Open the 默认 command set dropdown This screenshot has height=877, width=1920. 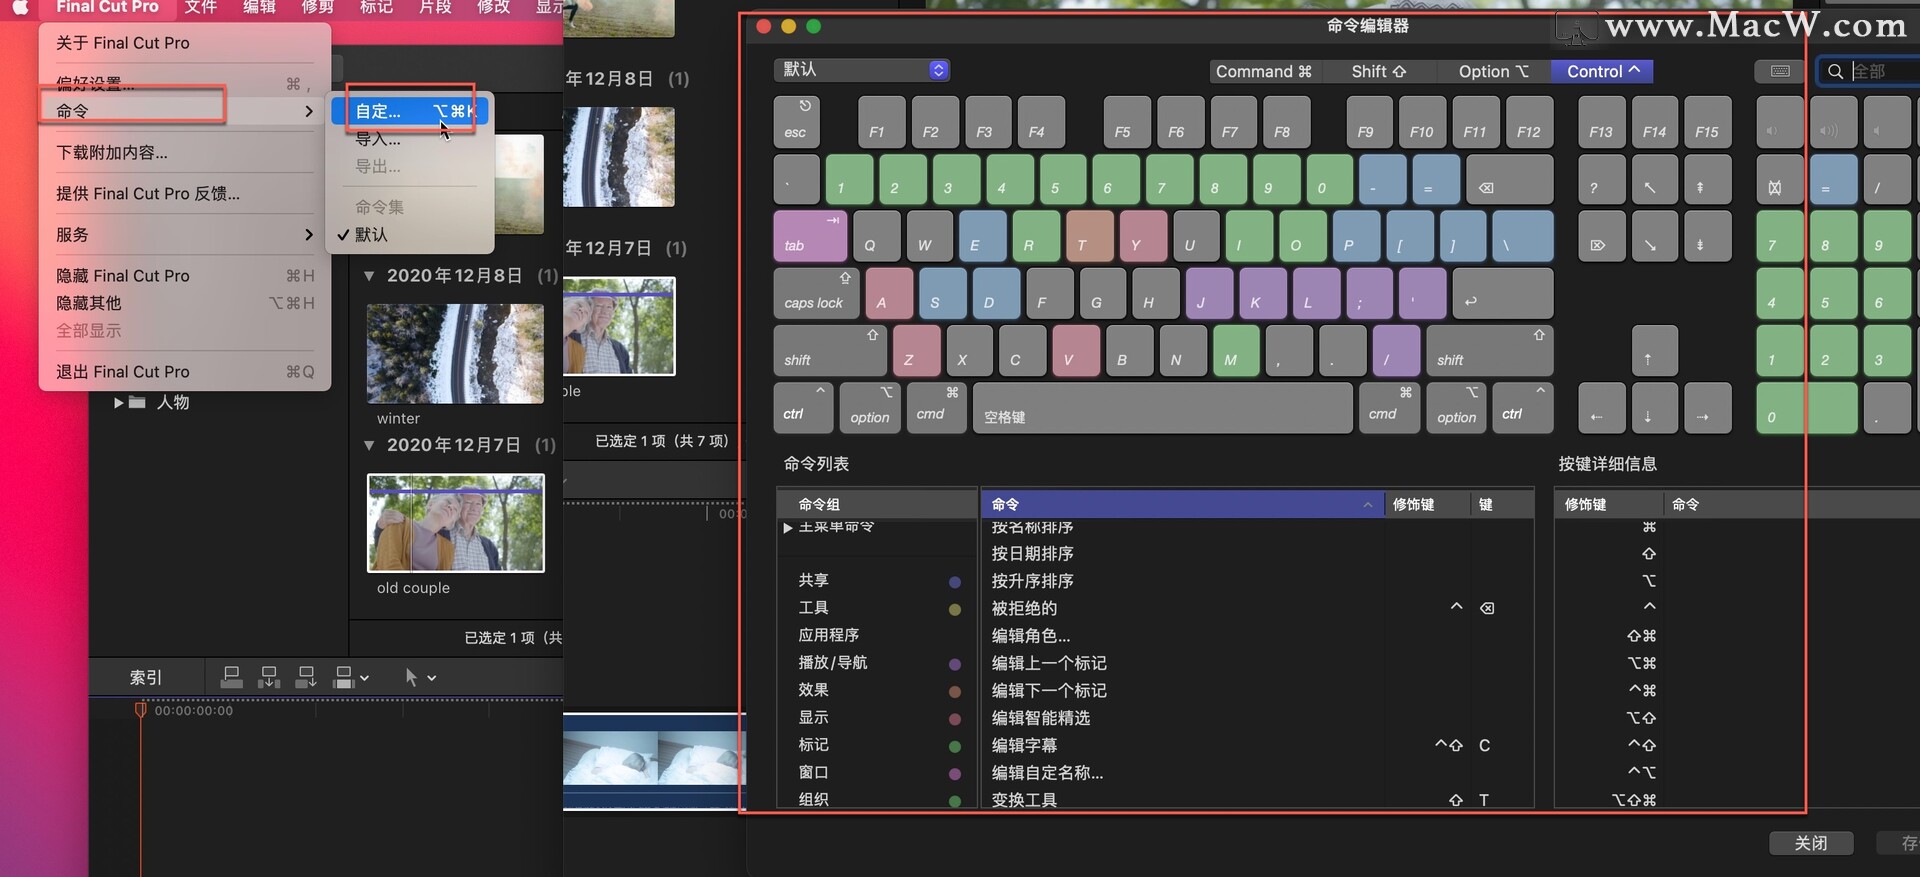861,70
